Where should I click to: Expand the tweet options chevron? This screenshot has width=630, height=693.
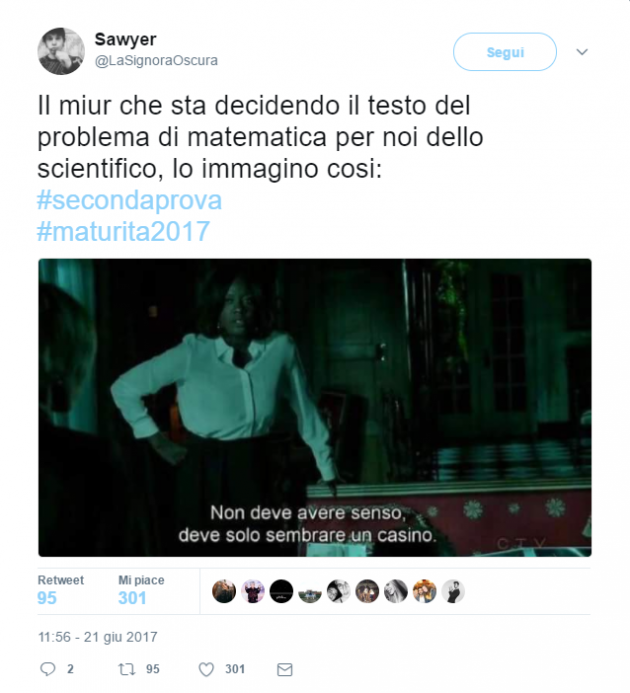(582, 52)
